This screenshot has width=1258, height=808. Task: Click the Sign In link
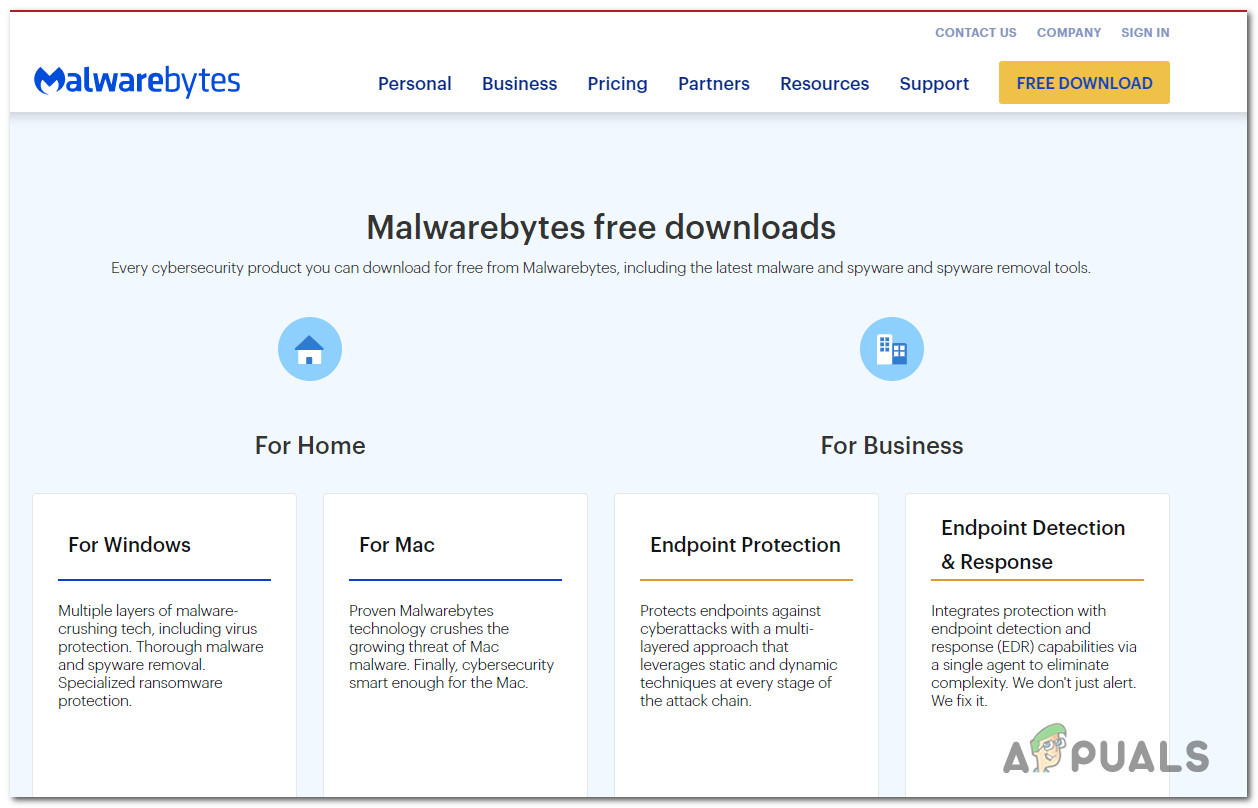(x=1145, y=33)
